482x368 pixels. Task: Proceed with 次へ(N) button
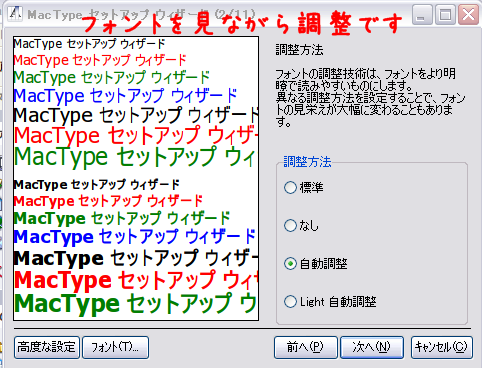pyautogui.click(x=372, y=347)
